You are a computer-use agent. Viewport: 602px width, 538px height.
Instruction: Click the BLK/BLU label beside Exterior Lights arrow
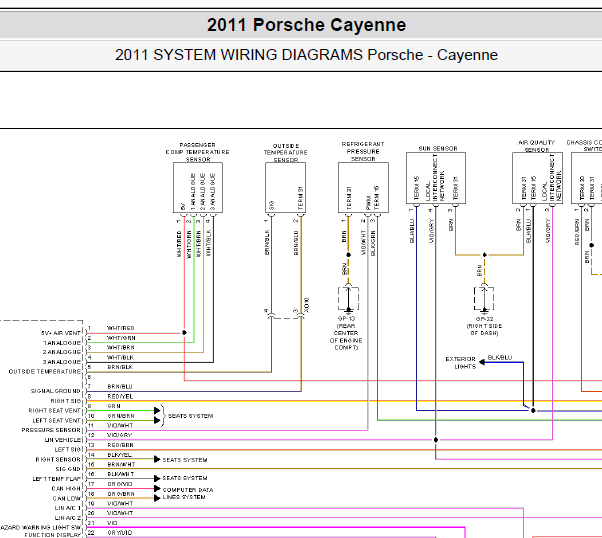click(x=499, y=358)
